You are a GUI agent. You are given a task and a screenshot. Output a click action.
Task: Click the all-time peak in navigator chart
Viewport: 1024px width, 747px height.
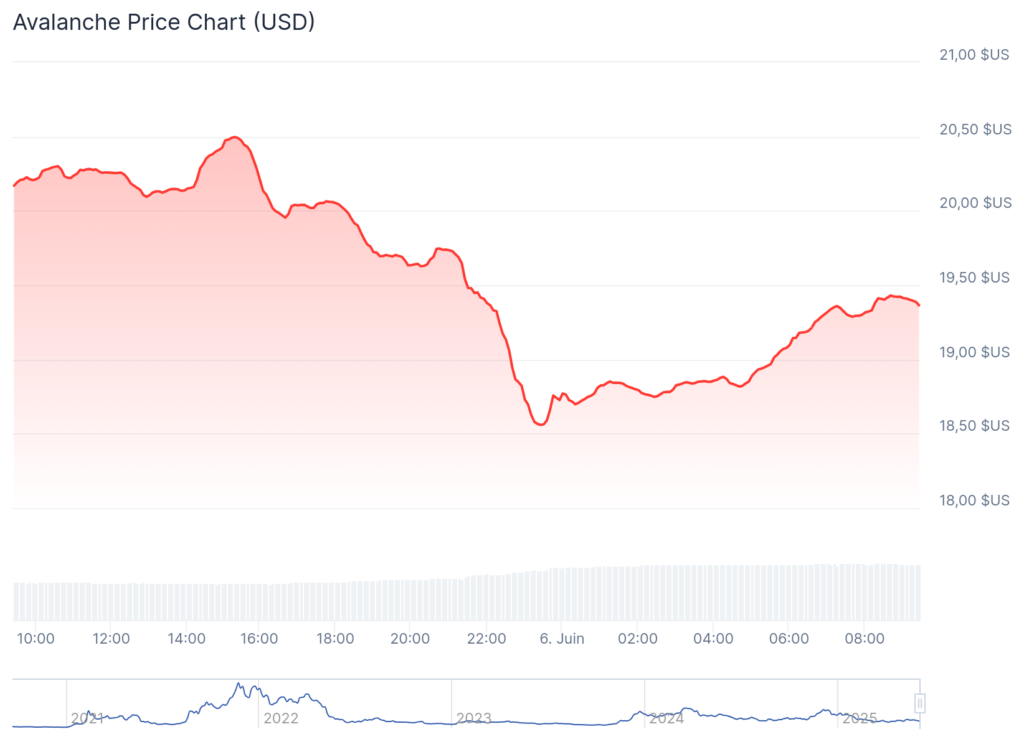238,684
